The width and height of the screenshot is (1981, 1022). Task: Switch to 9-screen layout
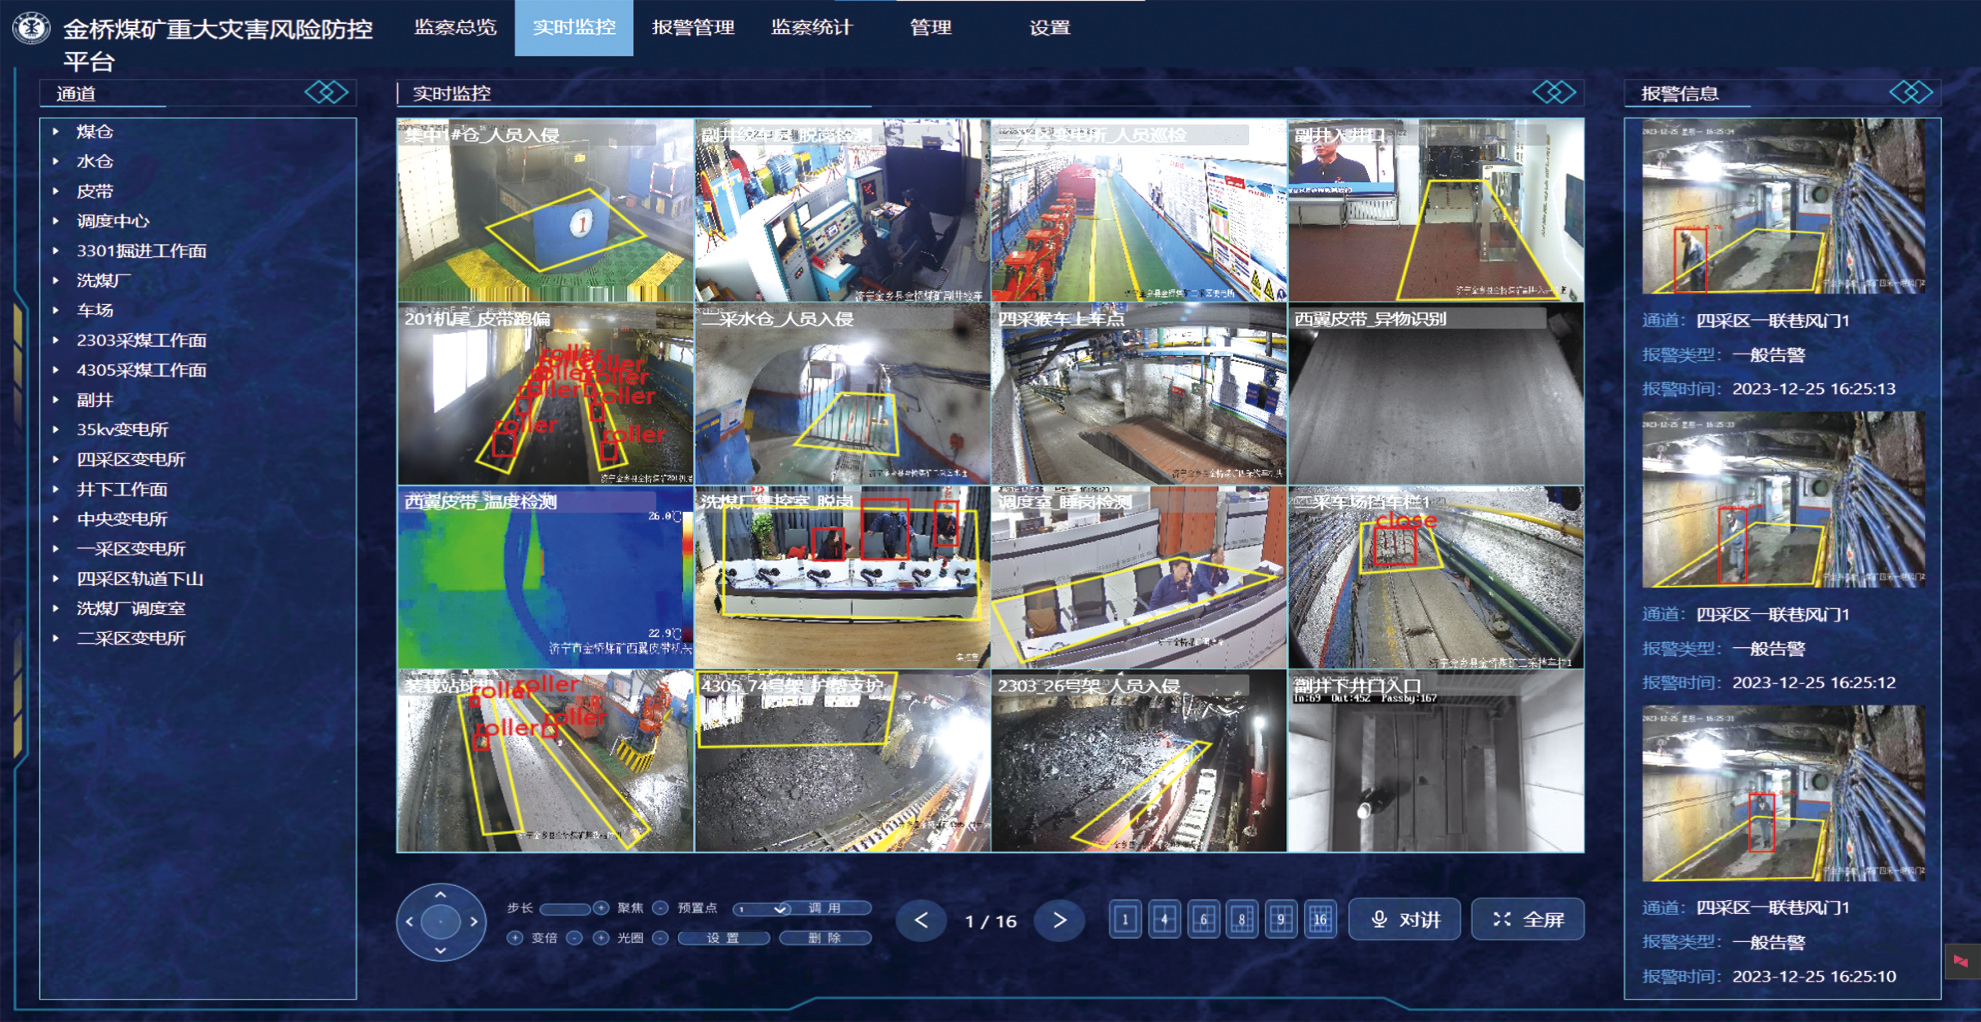(x=1281, y=919)
